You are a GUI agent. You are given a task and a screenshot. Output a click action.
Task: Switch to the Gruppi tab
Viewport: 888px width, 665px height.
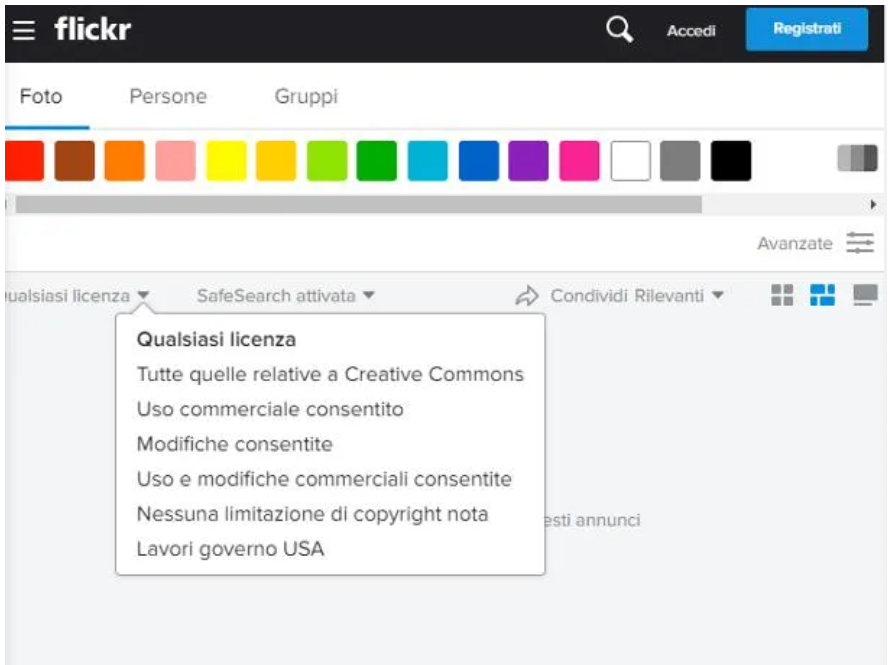click(306, 96)
